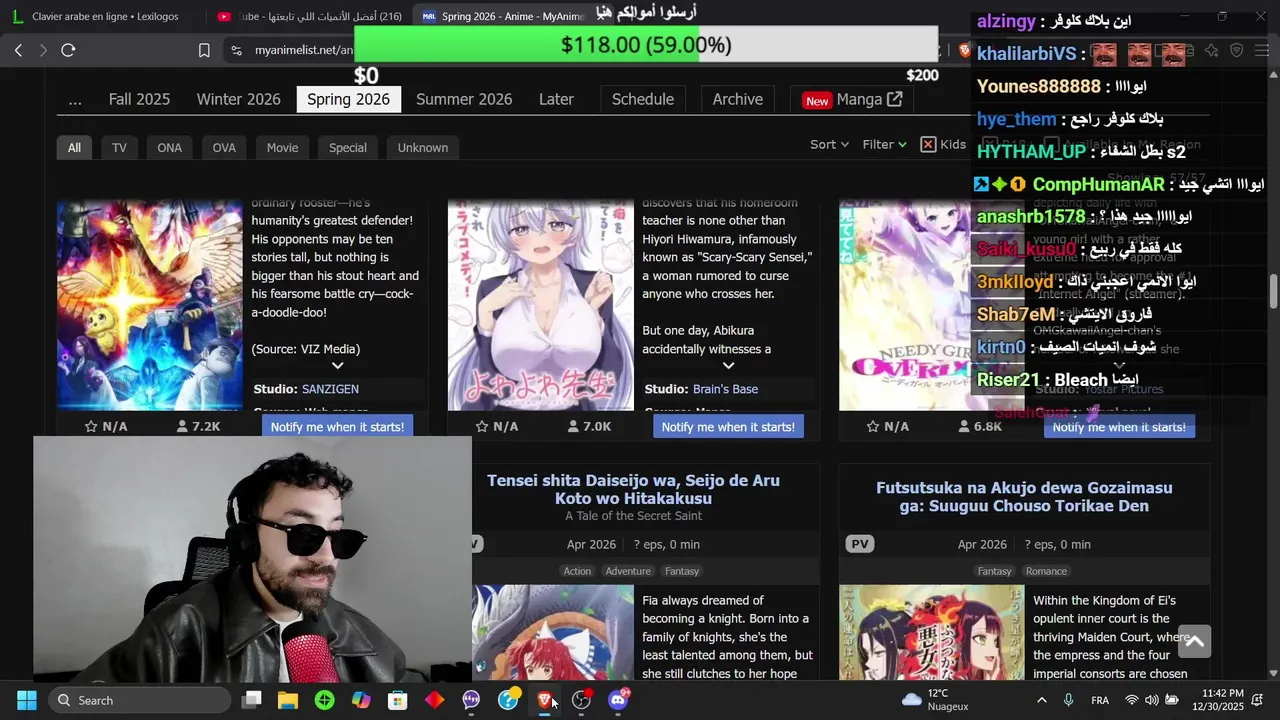The image size is (1280, 720).
Task: Open the Sort dropdown
Action: (x=829, y=144)
